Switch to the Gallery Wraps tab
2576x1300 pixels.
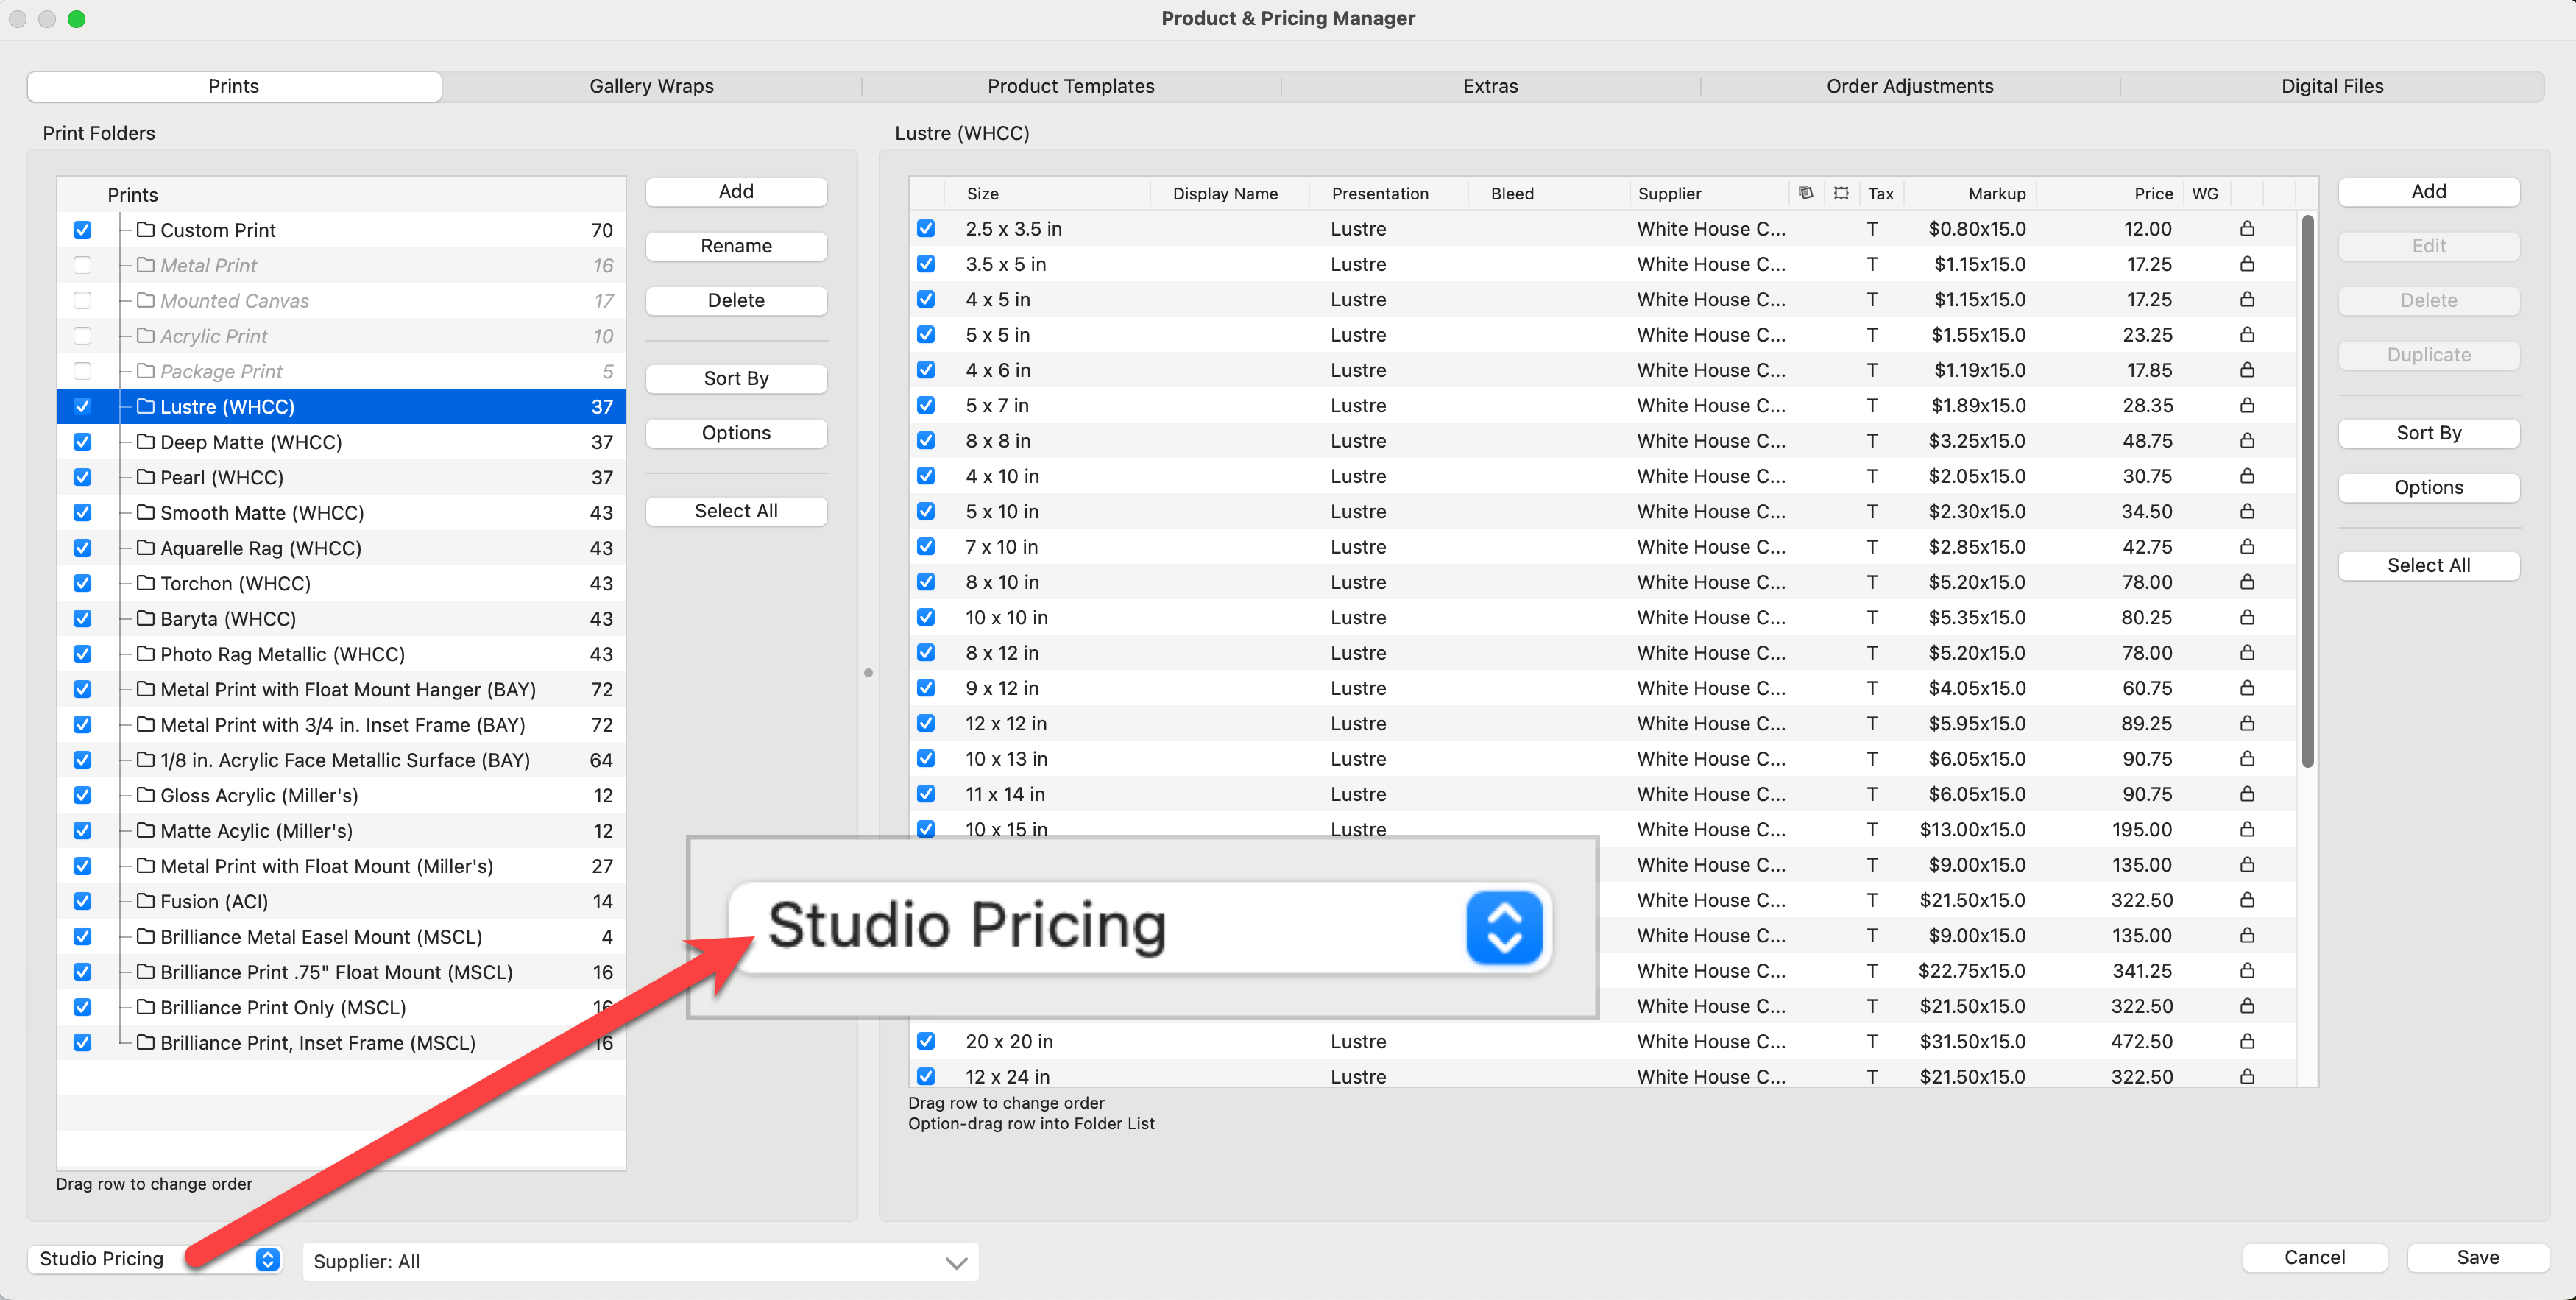coord(651,86)
